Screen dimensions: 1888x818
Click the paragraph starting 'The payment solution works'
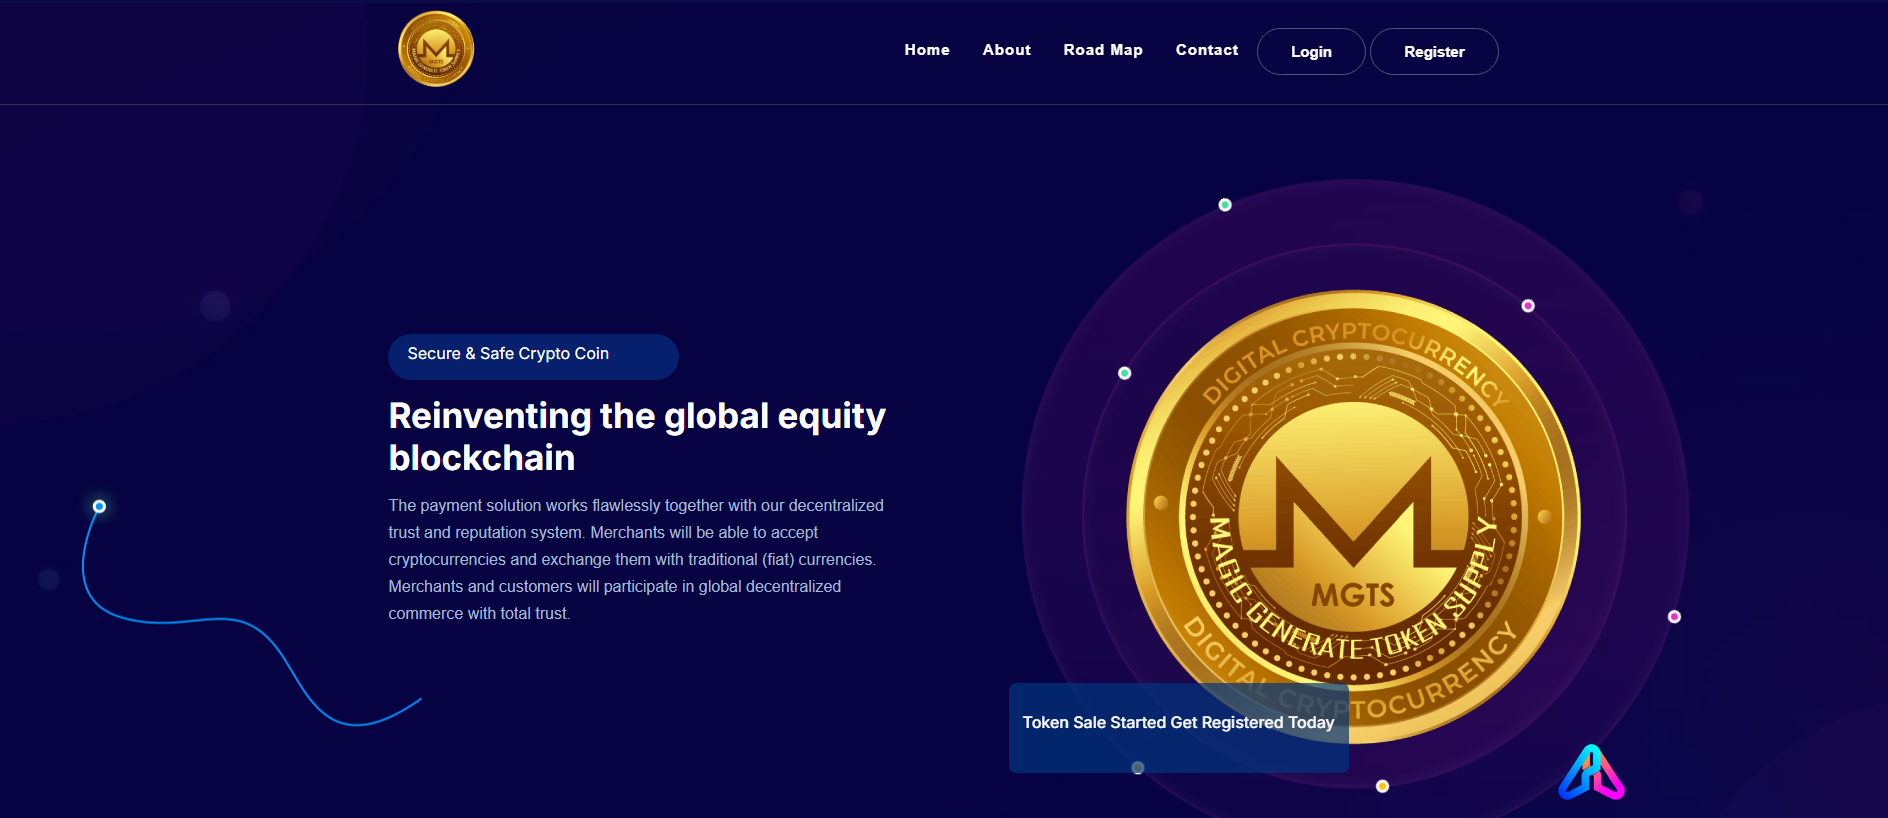click(636, 559)
